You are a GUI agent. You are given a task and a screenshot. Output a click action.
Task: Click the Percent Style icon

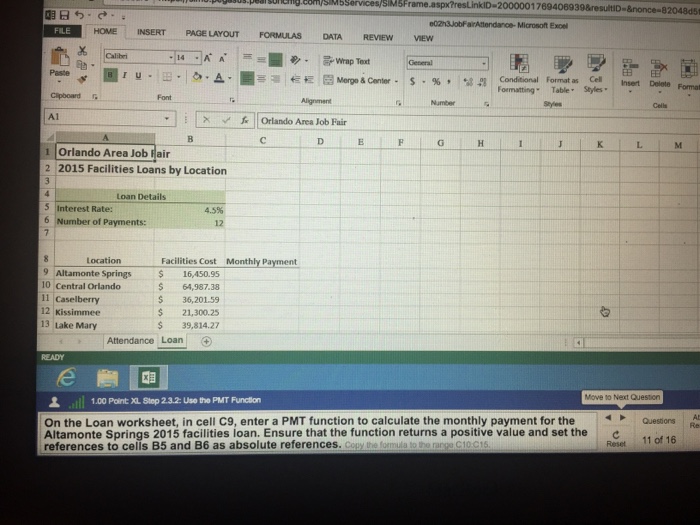click(436, 82)
